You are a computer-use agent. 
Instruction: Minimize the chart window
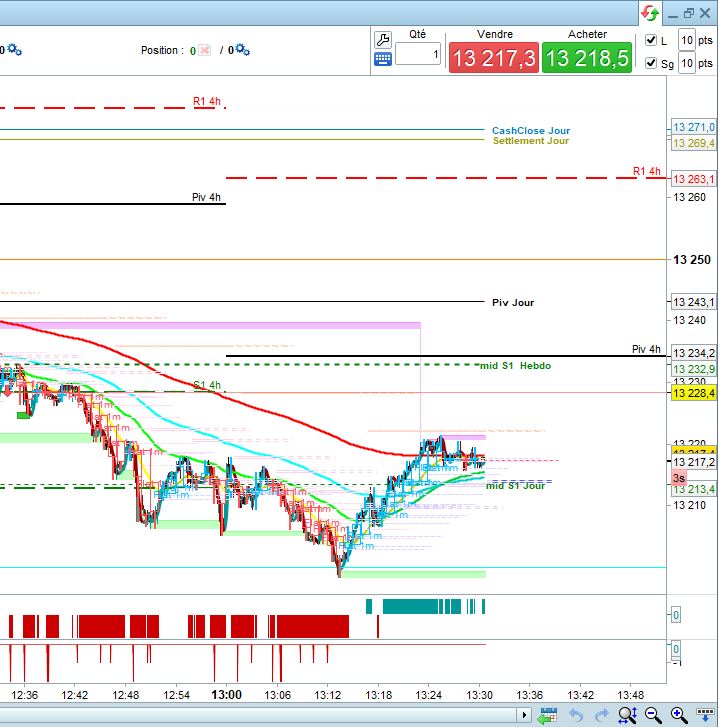[x=673, y=16]
